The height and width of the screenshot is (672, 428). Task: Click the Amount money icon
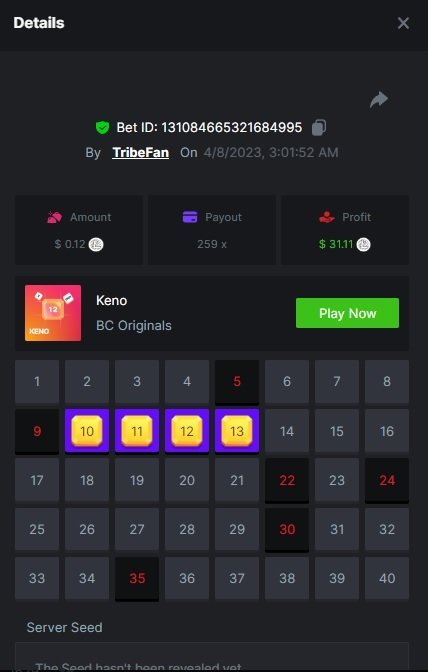pos(54,218)
